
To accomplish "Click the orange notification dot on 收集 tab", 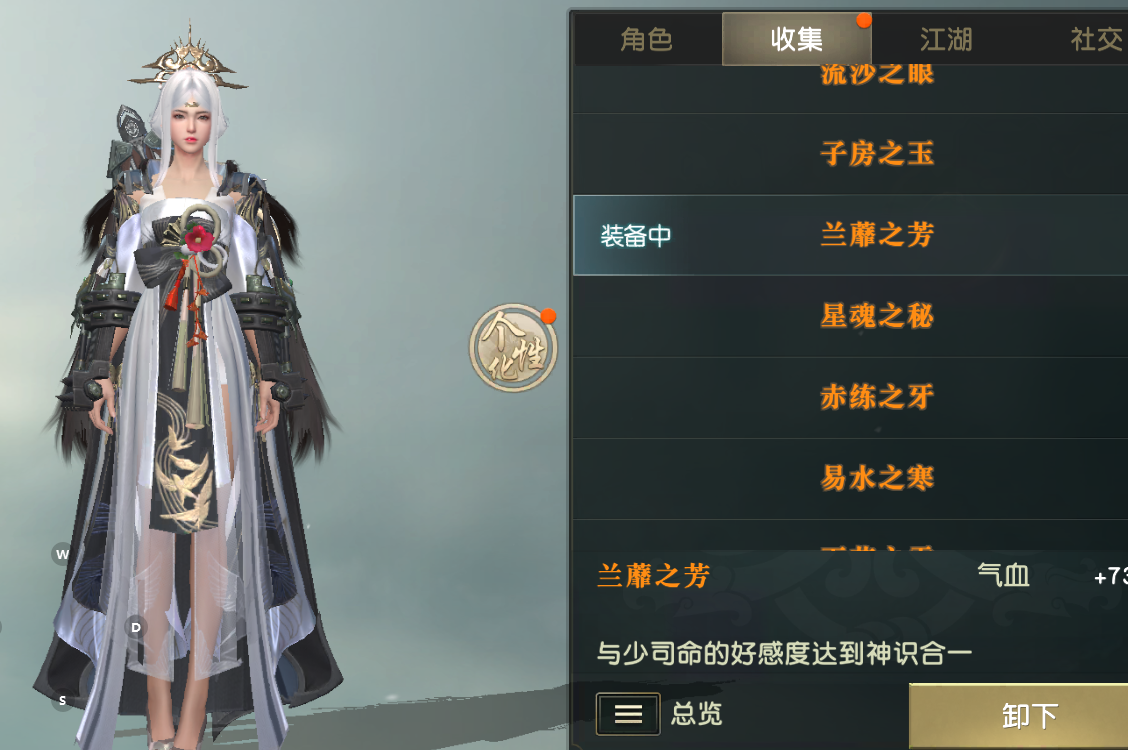I will (x=863, y=20).
